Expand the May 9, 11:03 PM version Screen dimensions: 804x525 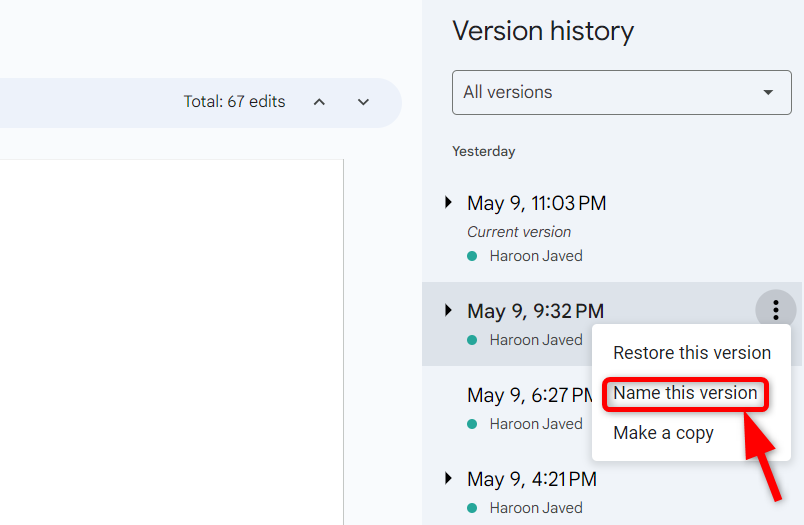point(449,202)
